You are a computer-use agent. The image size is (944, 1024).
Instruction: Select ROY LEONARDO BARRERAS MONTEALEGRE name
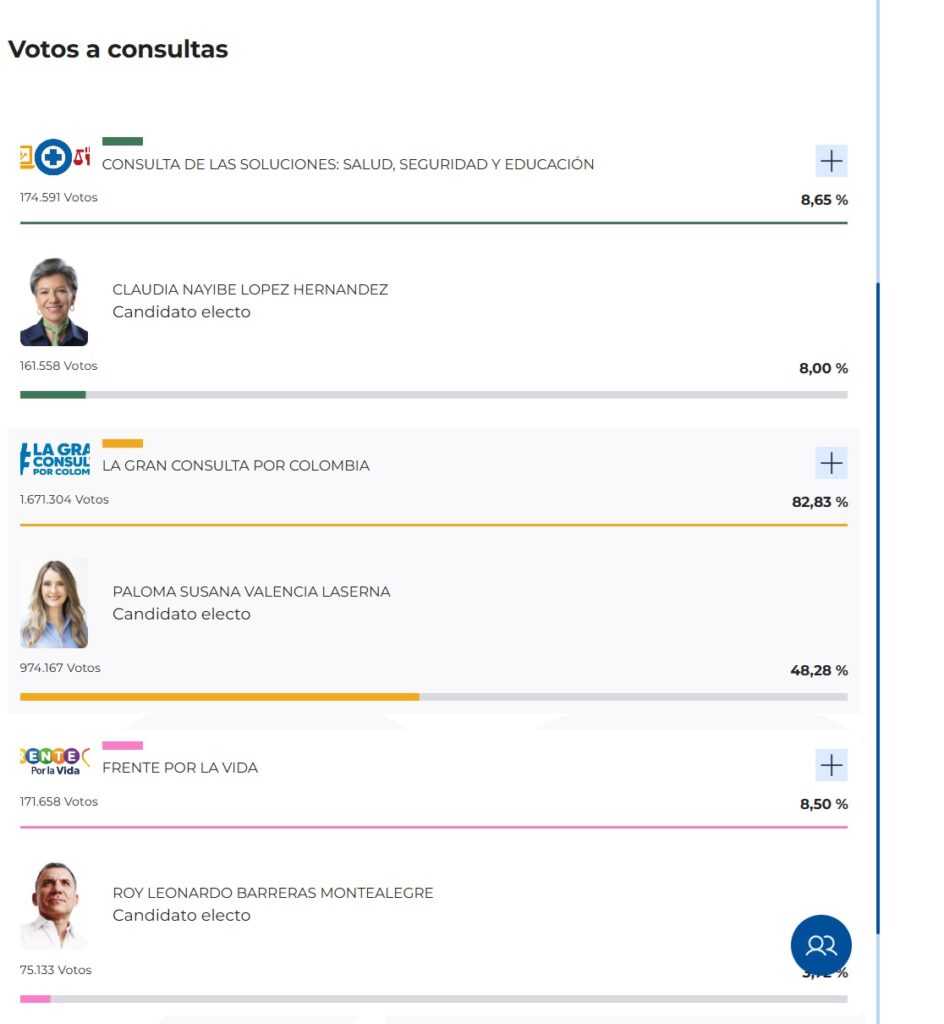[x=273, y=893]
